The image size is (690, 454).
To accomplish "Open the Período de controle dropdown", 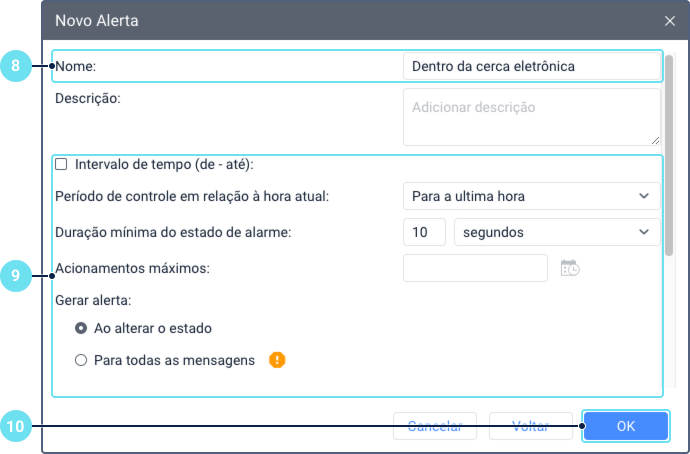I will (x=530, y=196).
